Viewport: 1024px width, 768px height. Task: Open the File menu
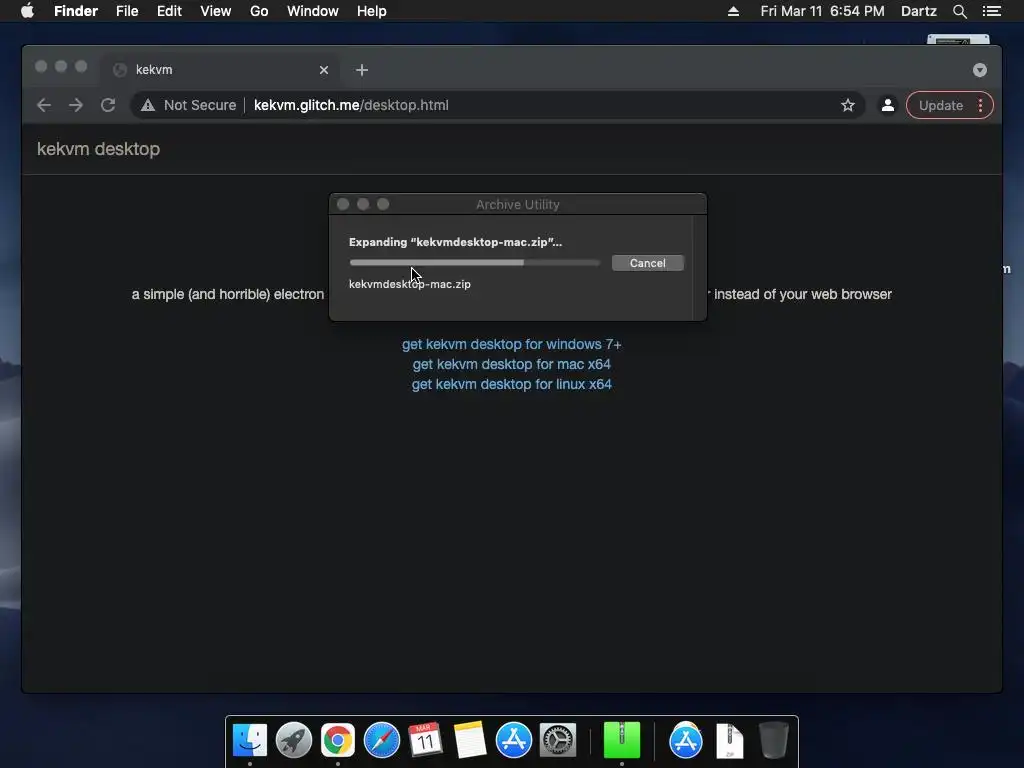click(127, 11)
